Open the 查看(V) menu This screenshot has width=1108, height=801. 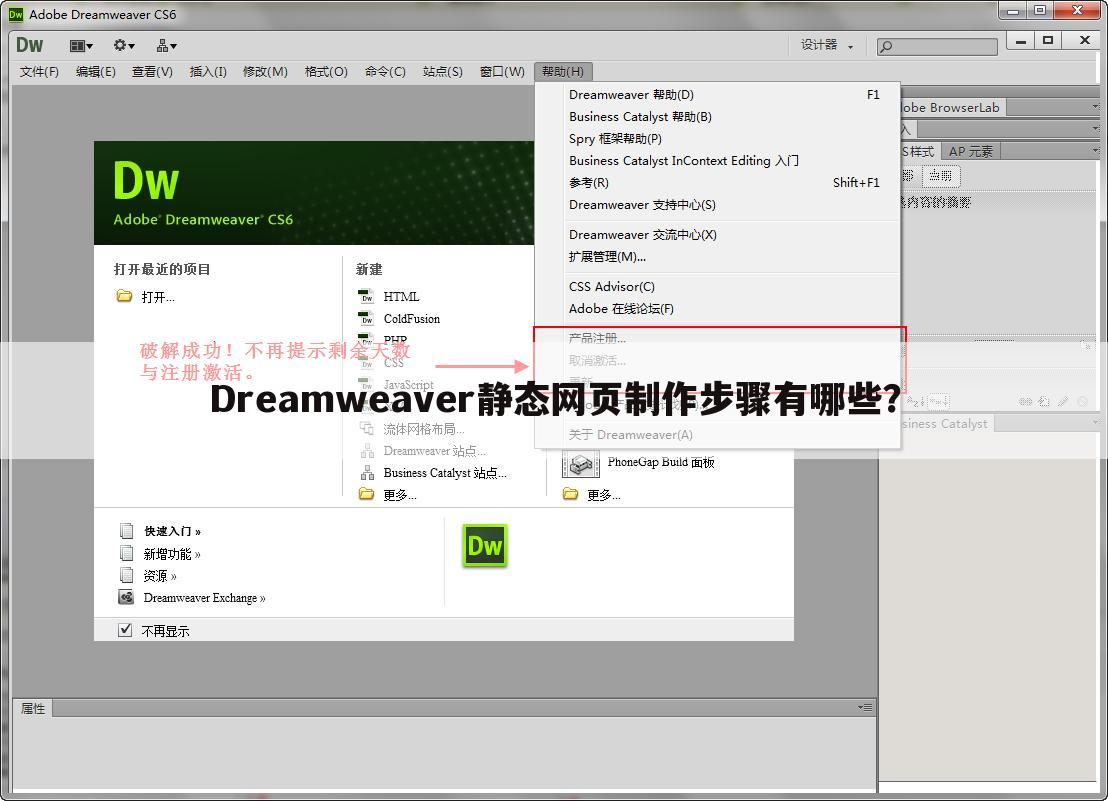pyautogui.click(x=152, y=71)
